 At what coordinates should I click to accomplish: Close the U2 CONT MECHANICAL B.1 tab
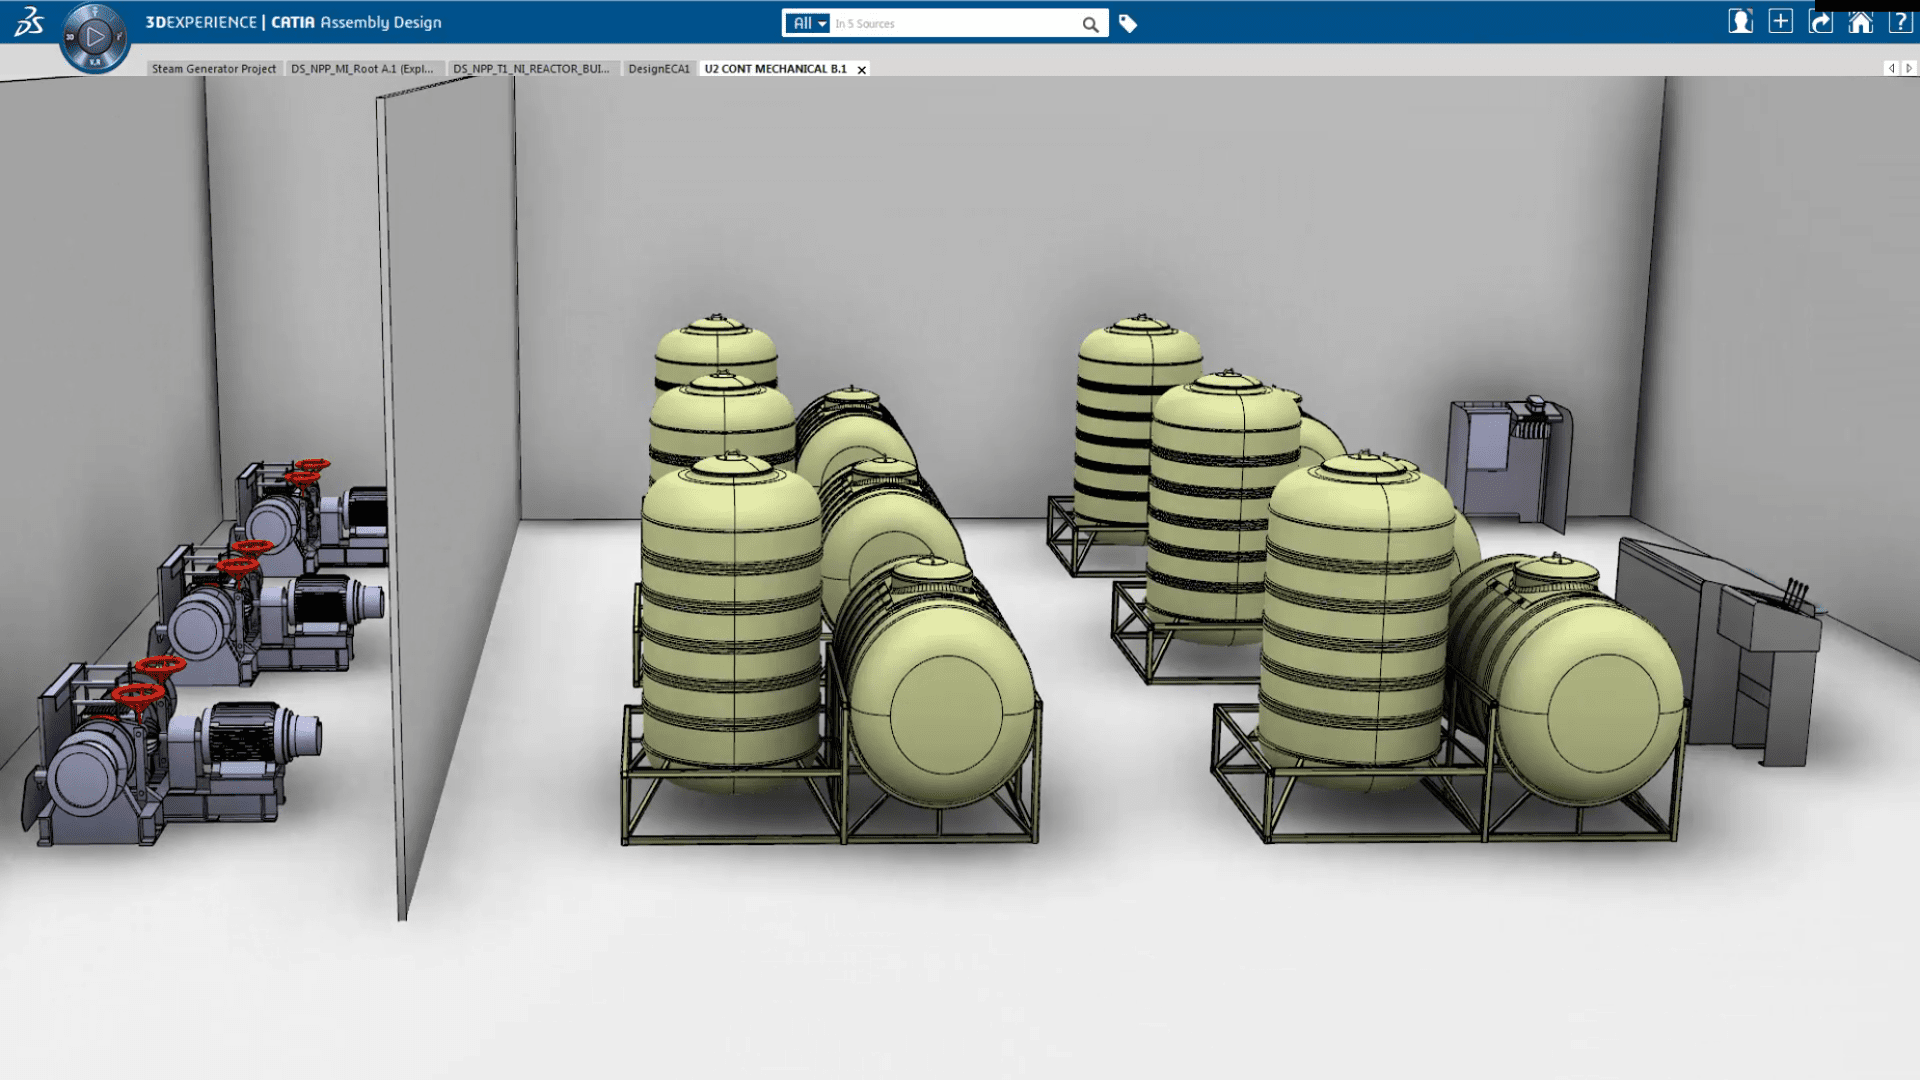click(861, 70)
